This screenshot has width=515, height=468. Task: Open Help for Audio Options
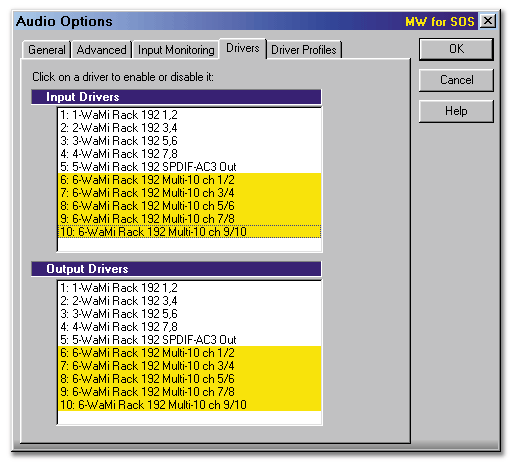[x=456, y=111]
